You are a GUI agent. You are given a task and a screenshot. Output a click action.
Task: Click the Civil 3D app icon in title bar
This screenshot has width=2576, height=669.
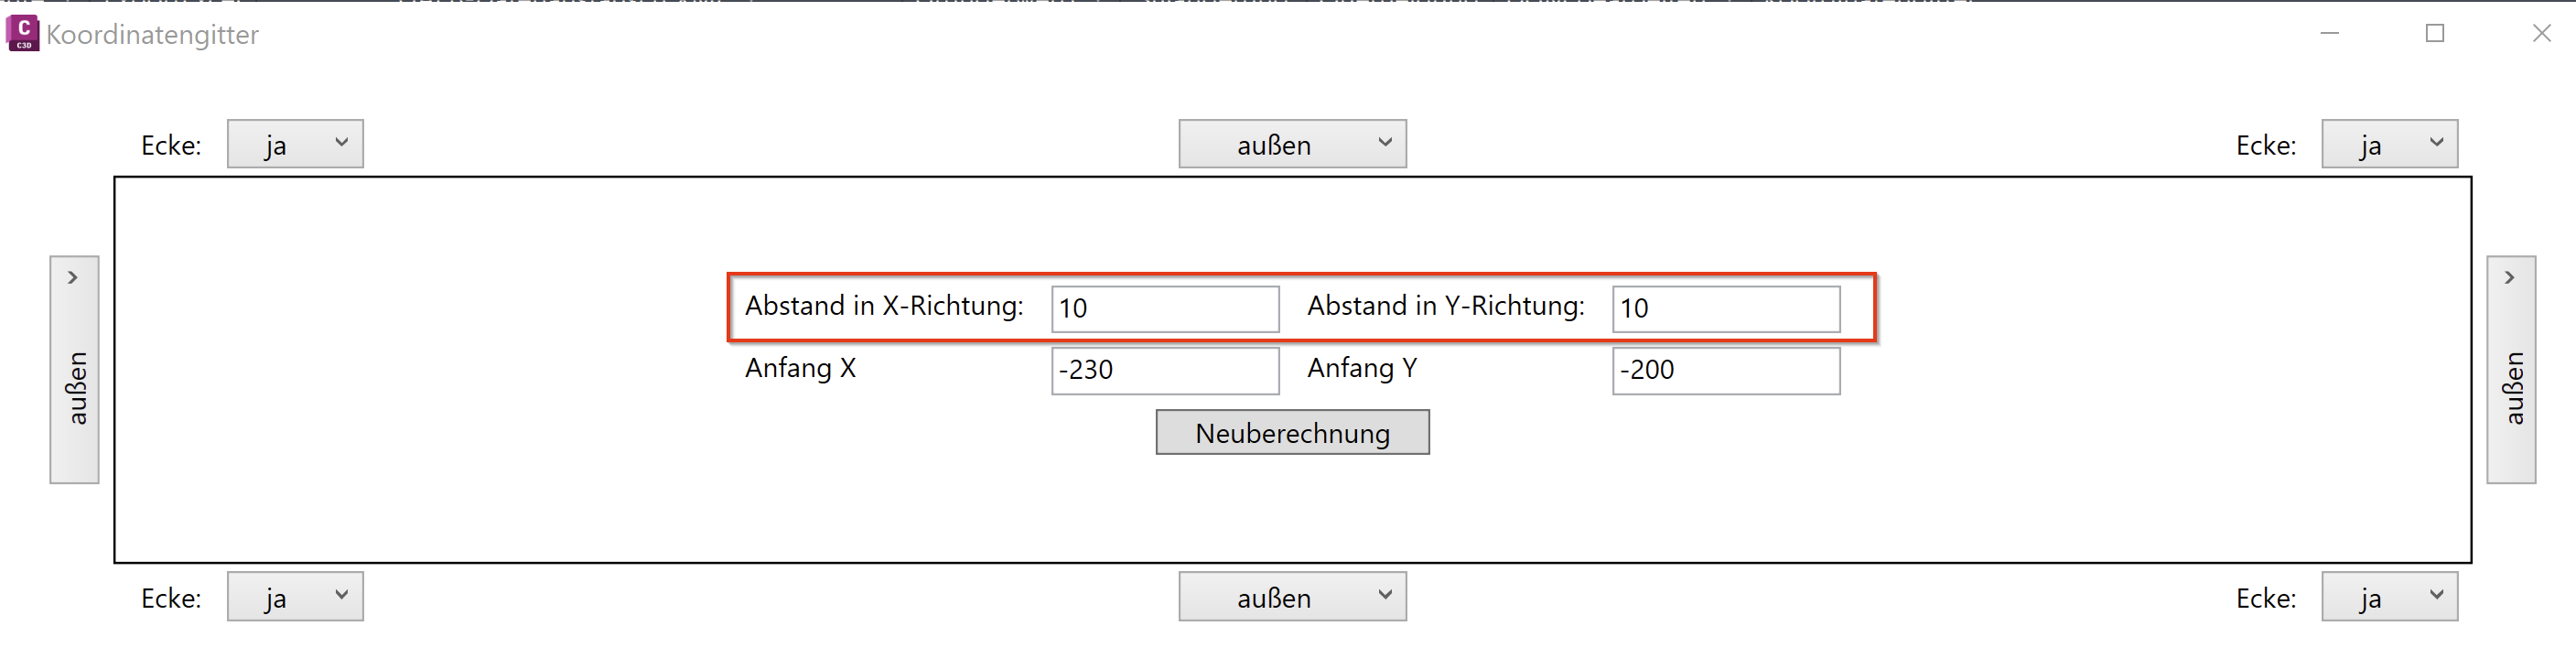(22, 33)
